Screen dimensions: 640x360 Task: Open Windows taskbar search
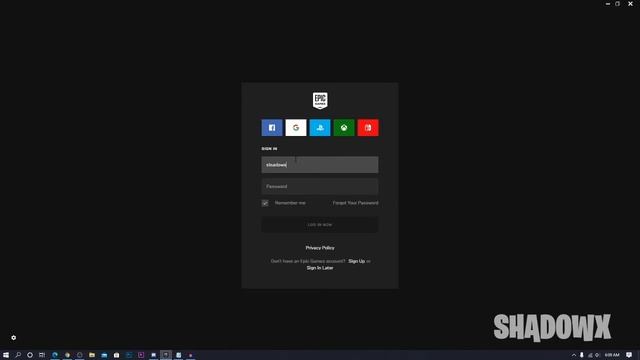pyautogui.click(x=18, y=355)
